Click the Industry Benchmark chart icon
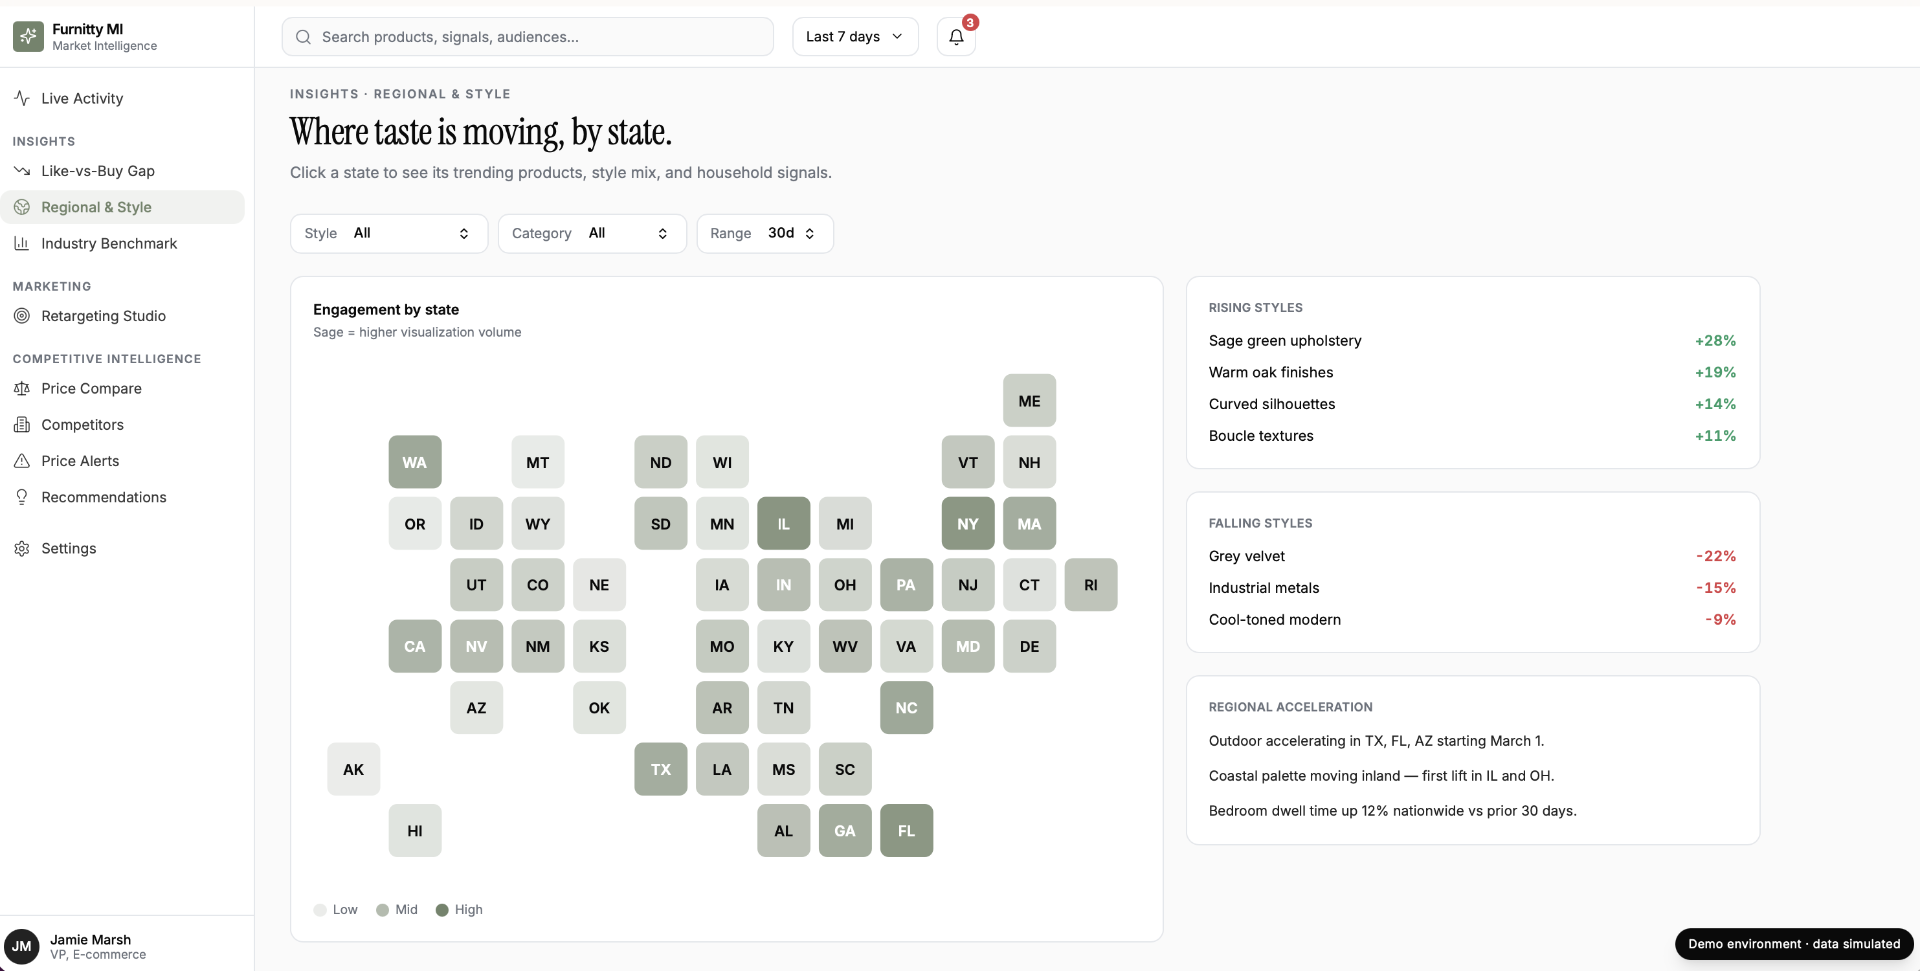 pos(22,243)
